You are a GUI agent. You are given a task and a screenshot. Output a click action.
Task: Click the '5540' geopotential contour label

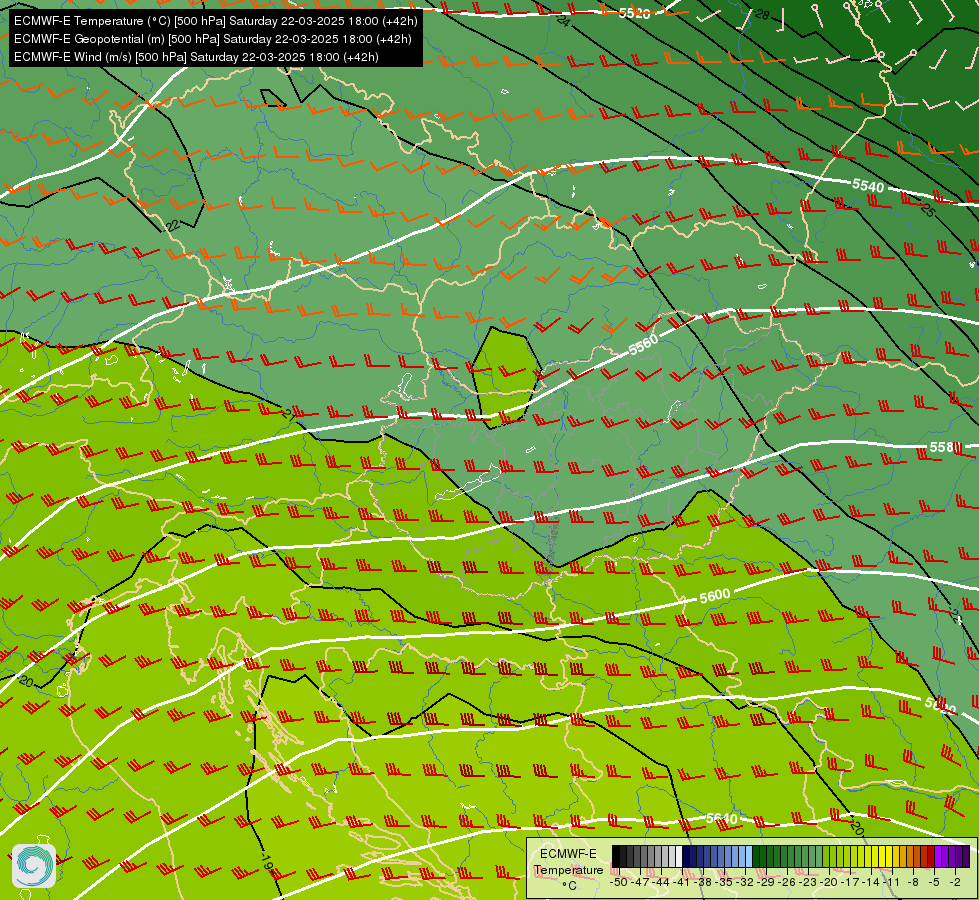(x=868, y=185)
